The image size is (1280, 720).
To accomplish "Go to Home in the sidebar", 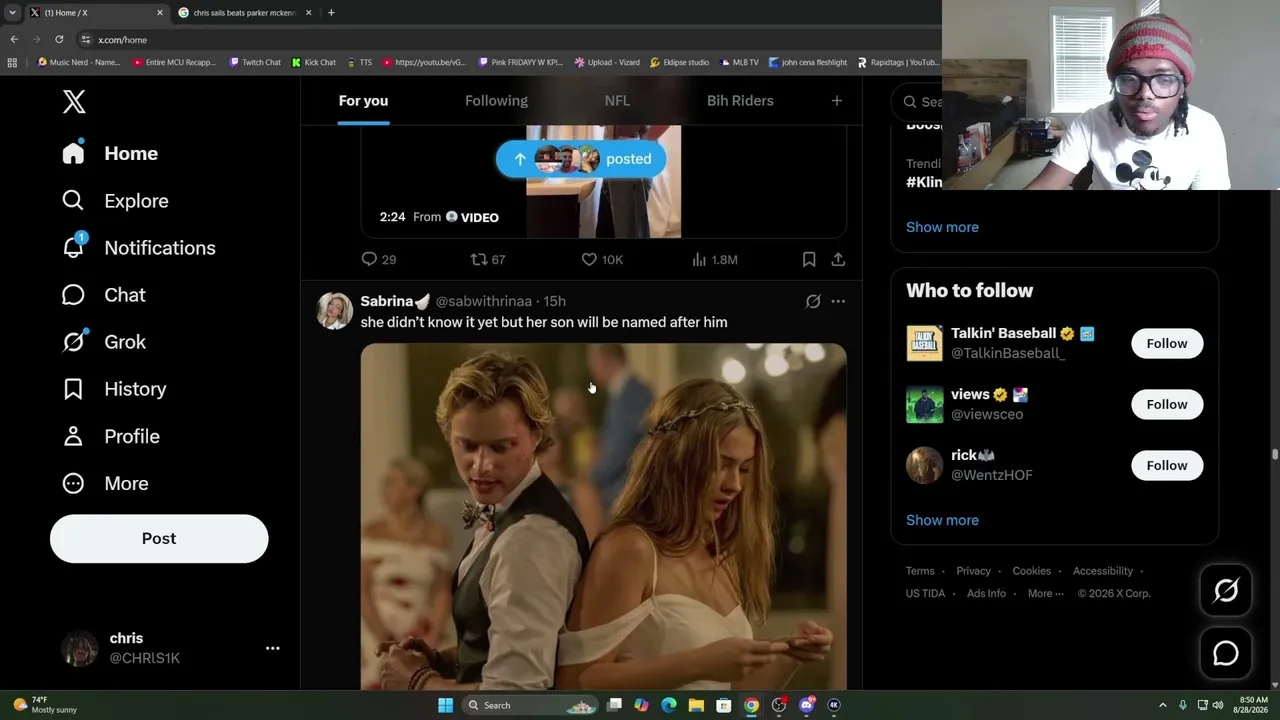I will point(110,153).
